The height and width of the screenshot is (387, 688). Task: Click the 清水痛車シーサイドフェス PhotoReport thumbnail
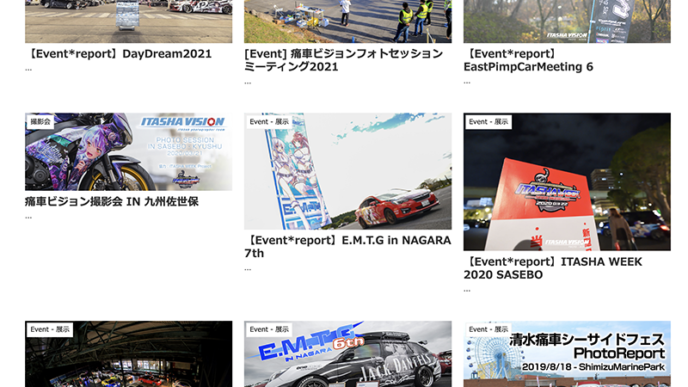[567, 354]
